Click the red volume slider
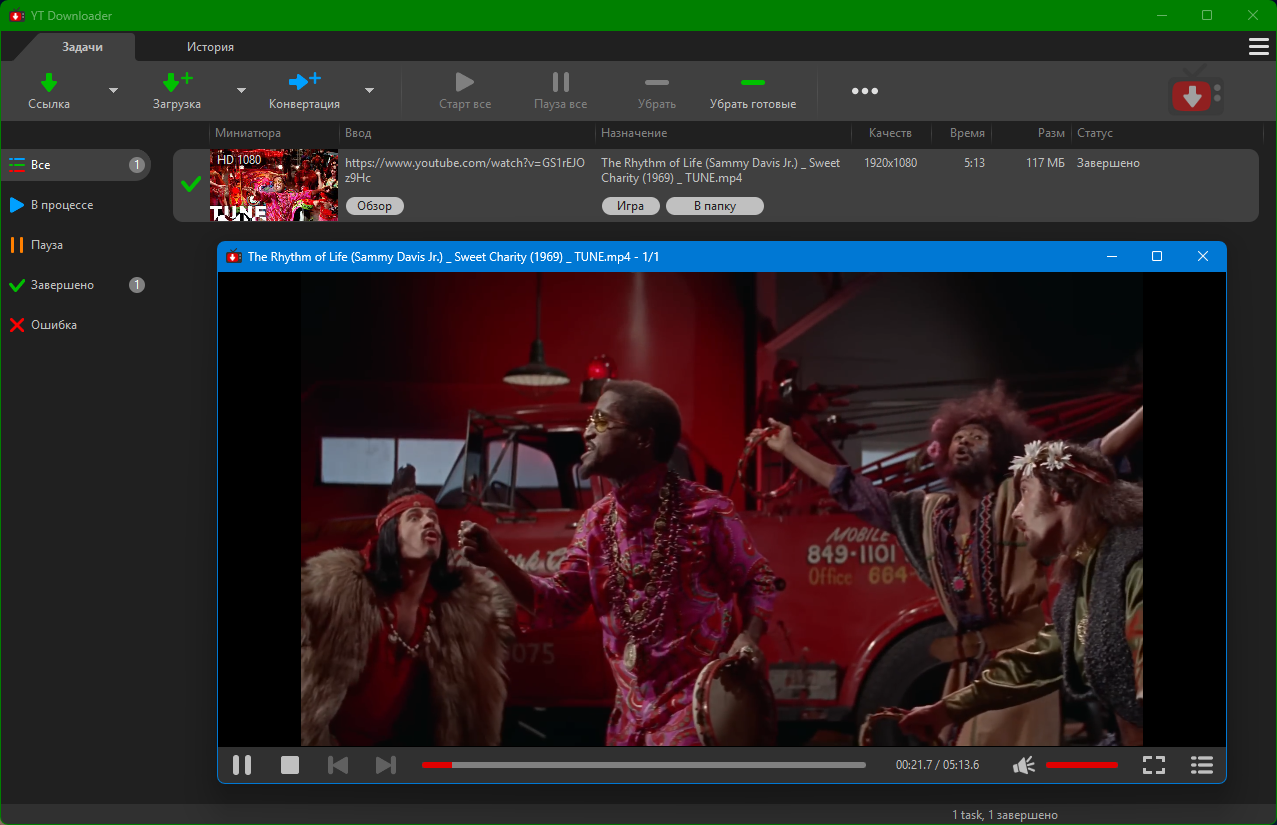 1081,765
